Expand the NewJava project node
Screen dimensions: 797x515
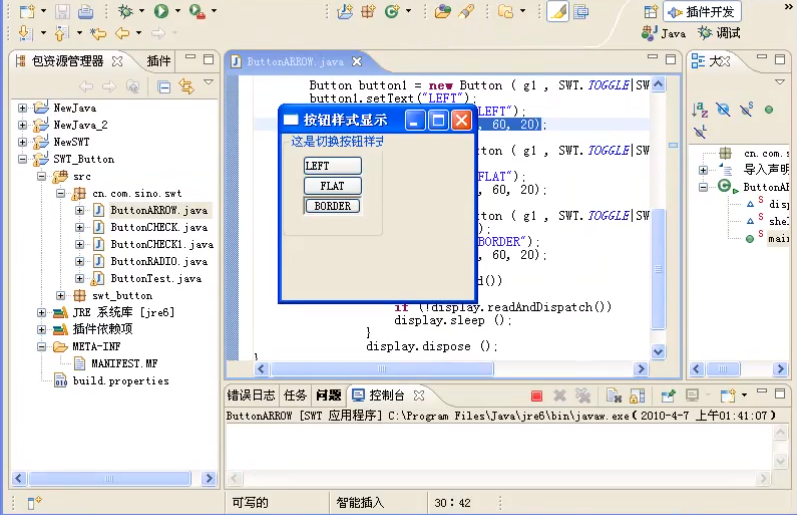[x=22, y=108]
